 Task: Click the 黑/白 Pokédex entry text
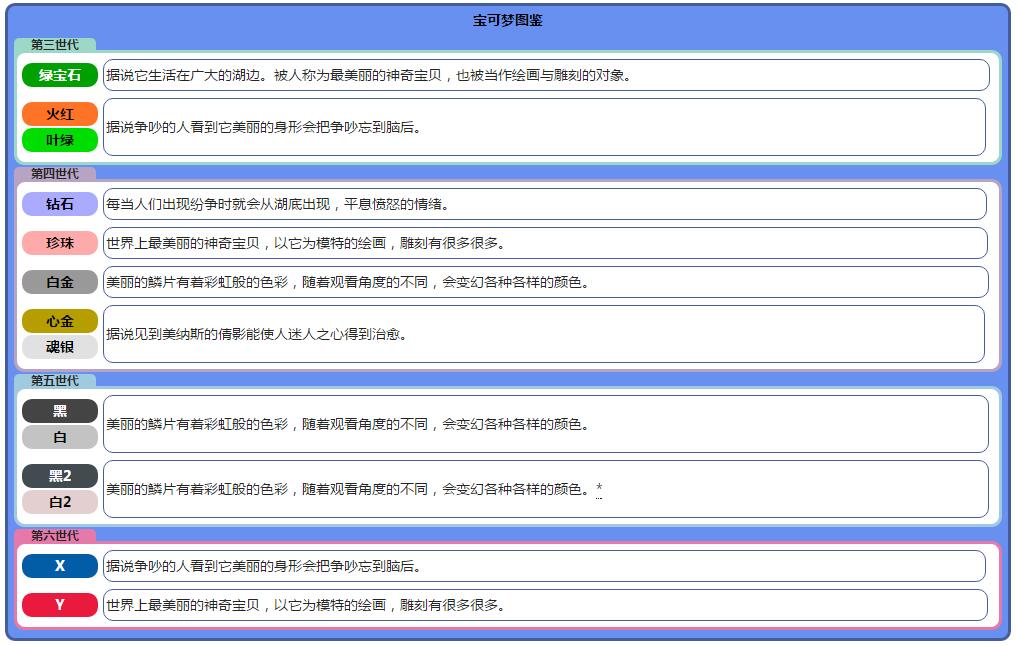point(347,424)
